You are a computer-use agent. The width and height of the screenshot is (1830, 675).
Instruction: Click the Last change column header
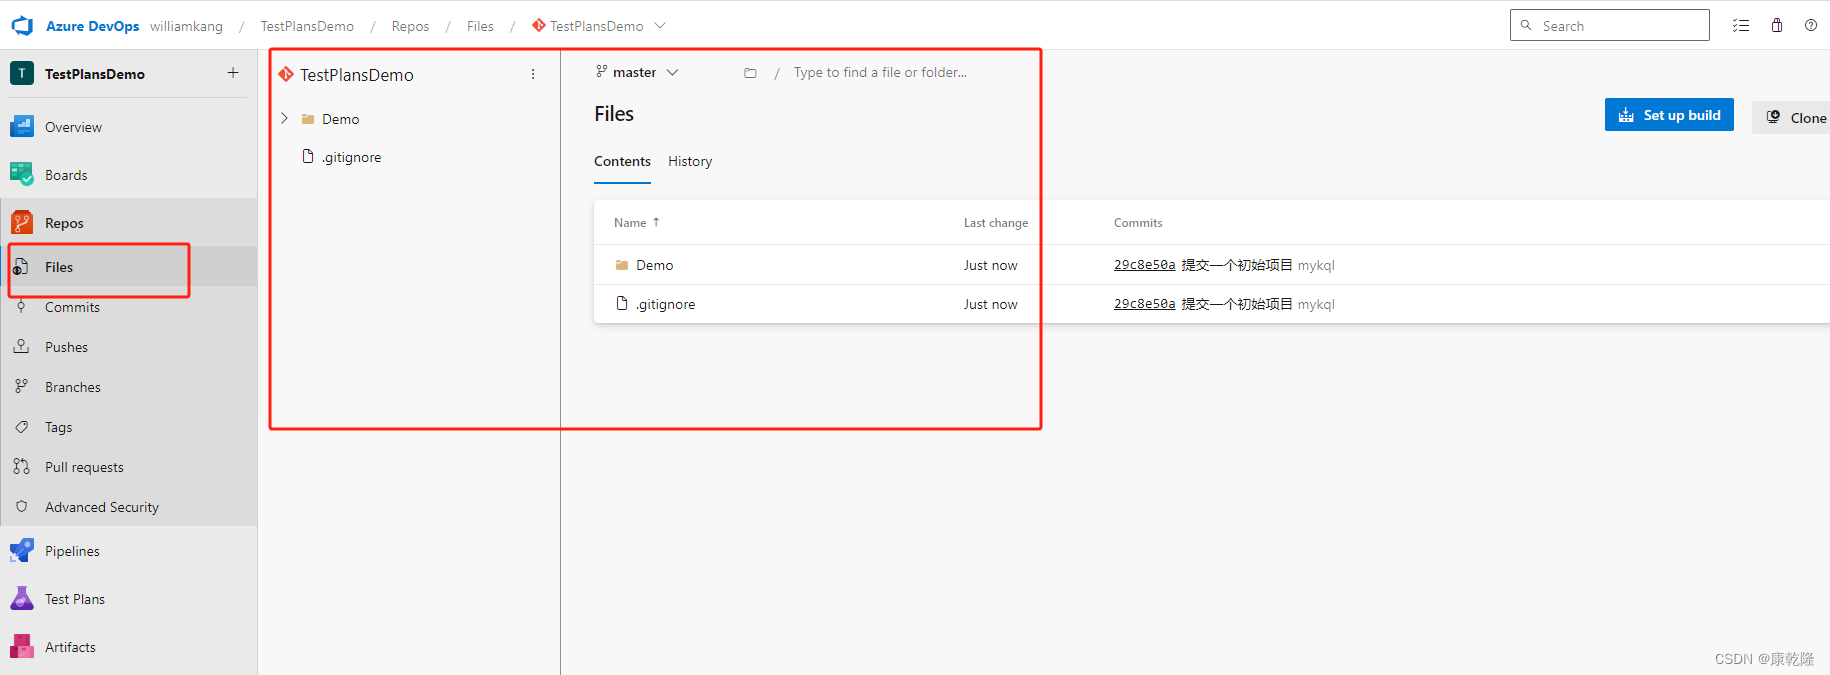[x=996, y=223]
